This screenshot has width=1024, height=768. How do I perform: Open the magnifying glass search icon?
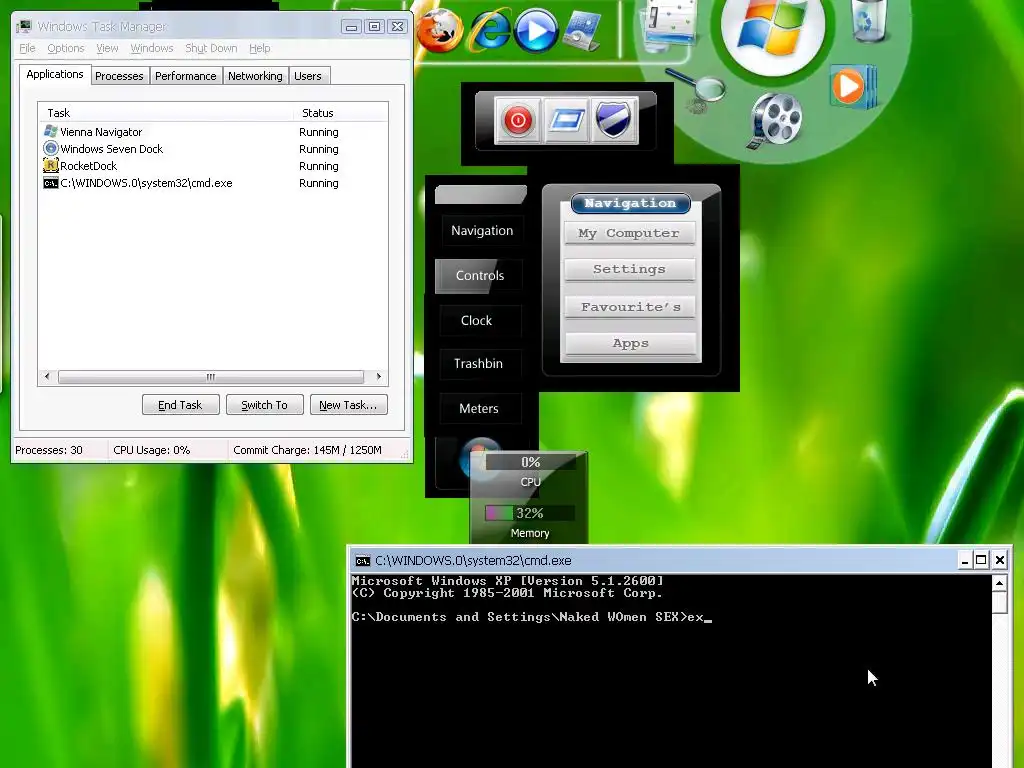coord(697,89)
